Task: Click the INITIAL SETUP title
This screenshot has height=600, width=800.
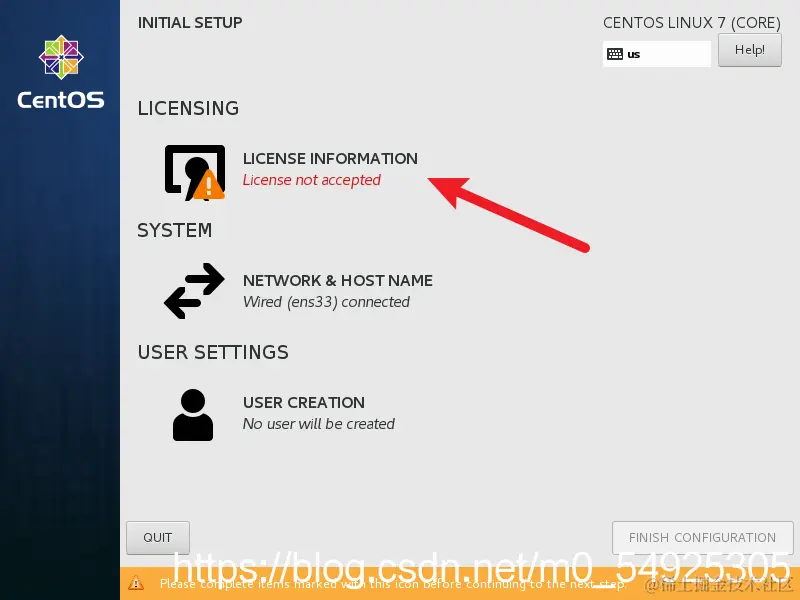Action: click(x=190, y=22)
